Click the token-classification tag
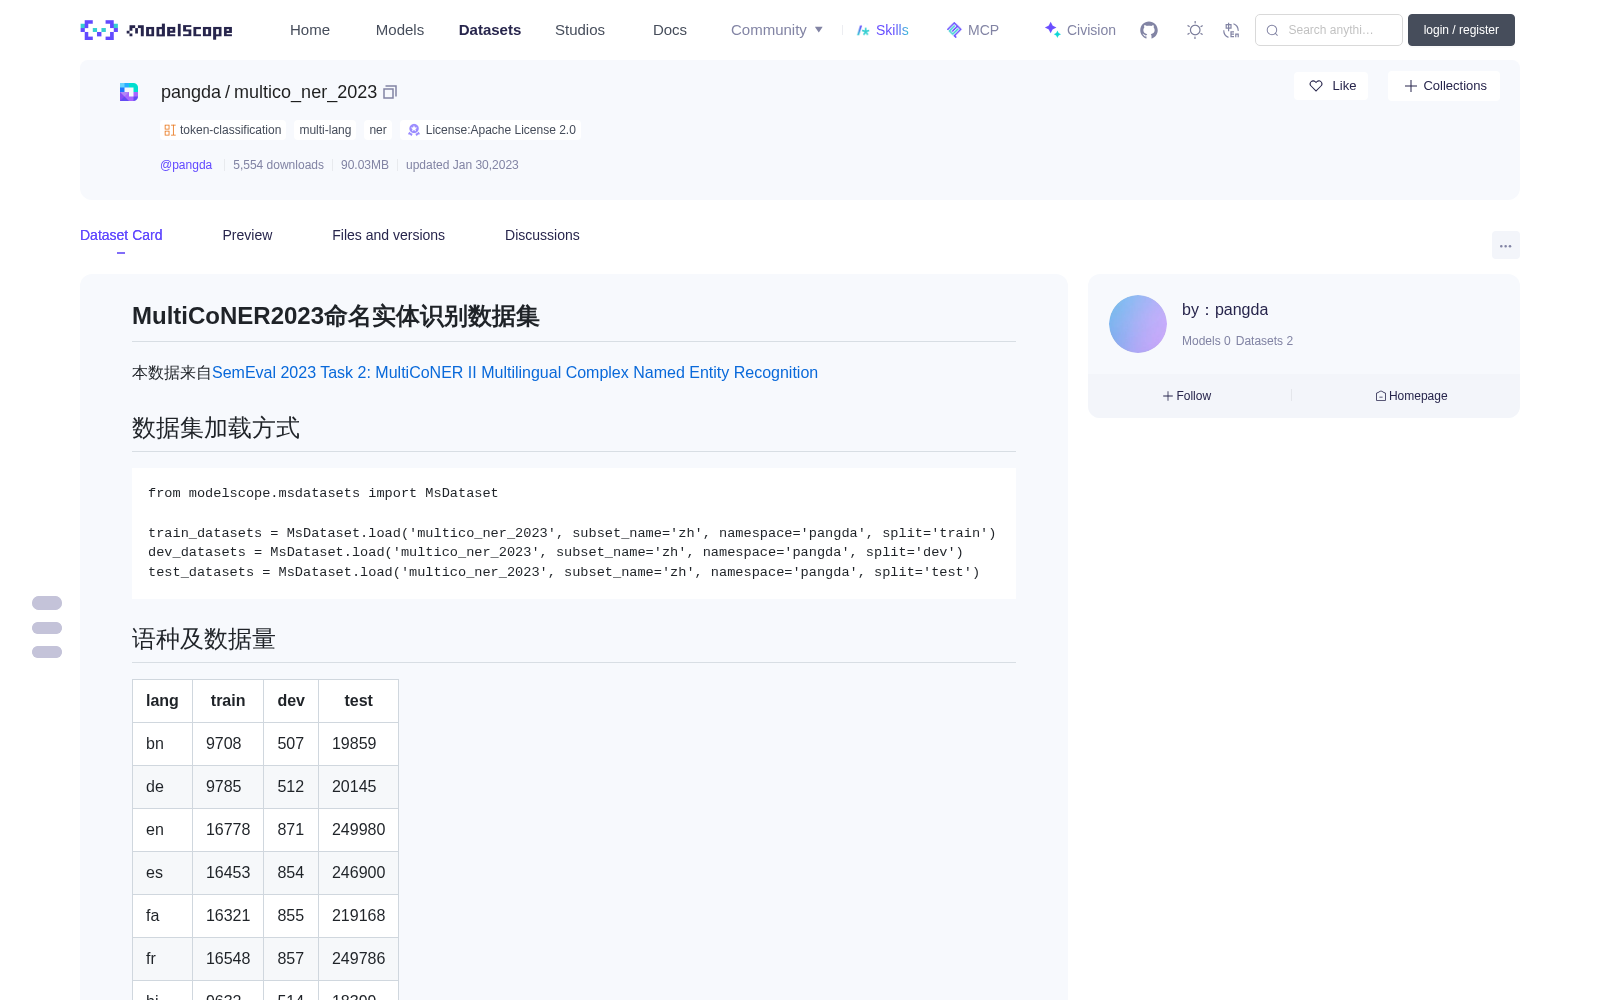The image size is (1600, 1000). (x=223, y=130)
